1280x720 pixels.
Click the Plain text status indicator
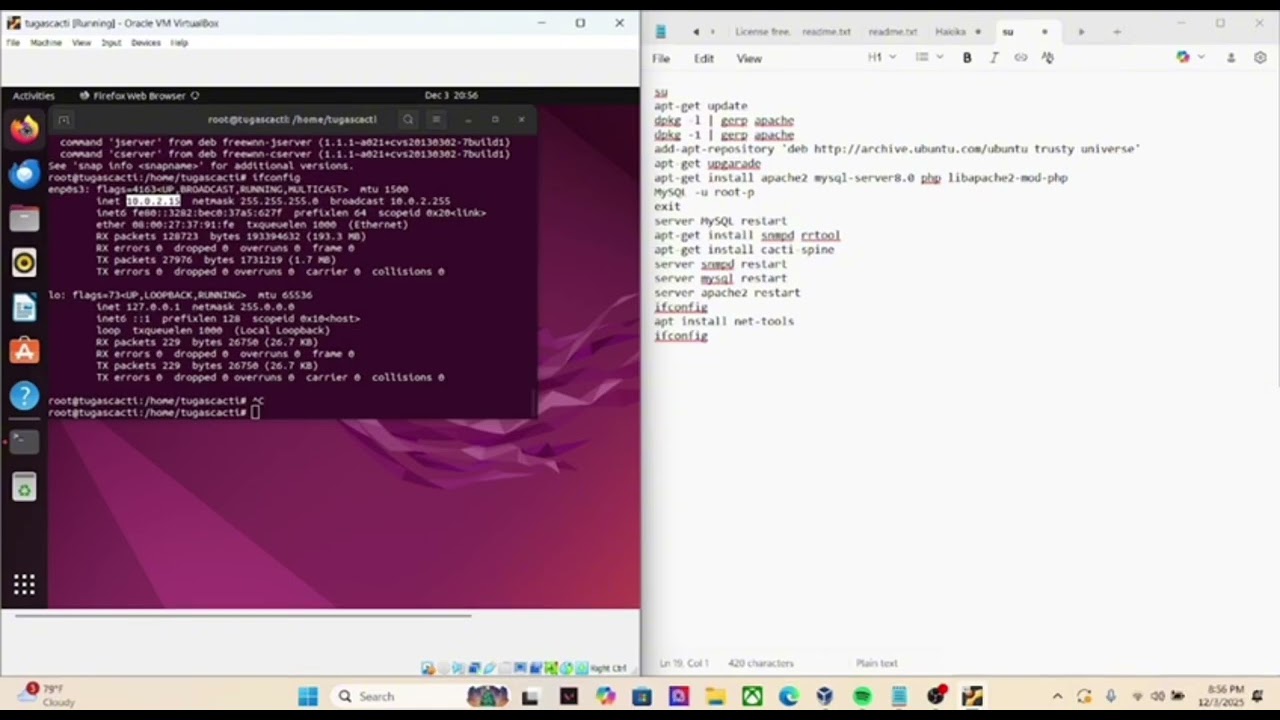(x=876, y=663)
